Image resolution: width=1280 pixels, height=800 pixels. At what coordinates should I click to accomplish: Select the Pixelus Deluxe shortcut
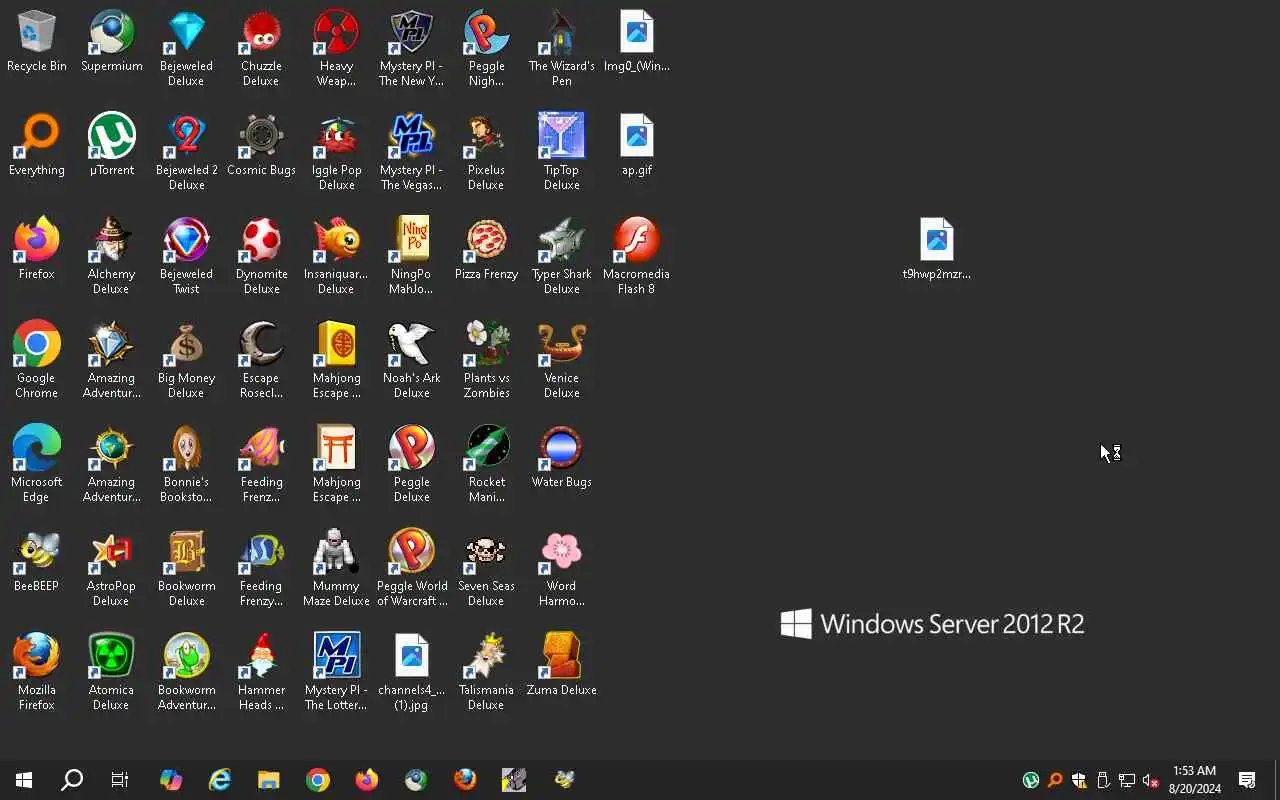(486, 153)
